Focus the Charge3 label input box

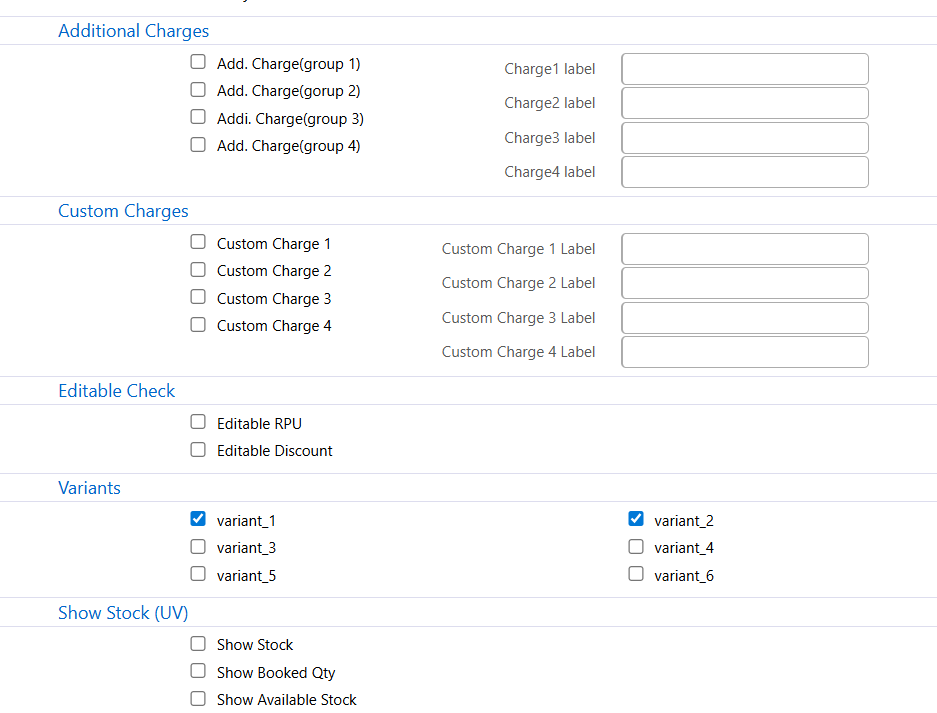tap(744, 138)
